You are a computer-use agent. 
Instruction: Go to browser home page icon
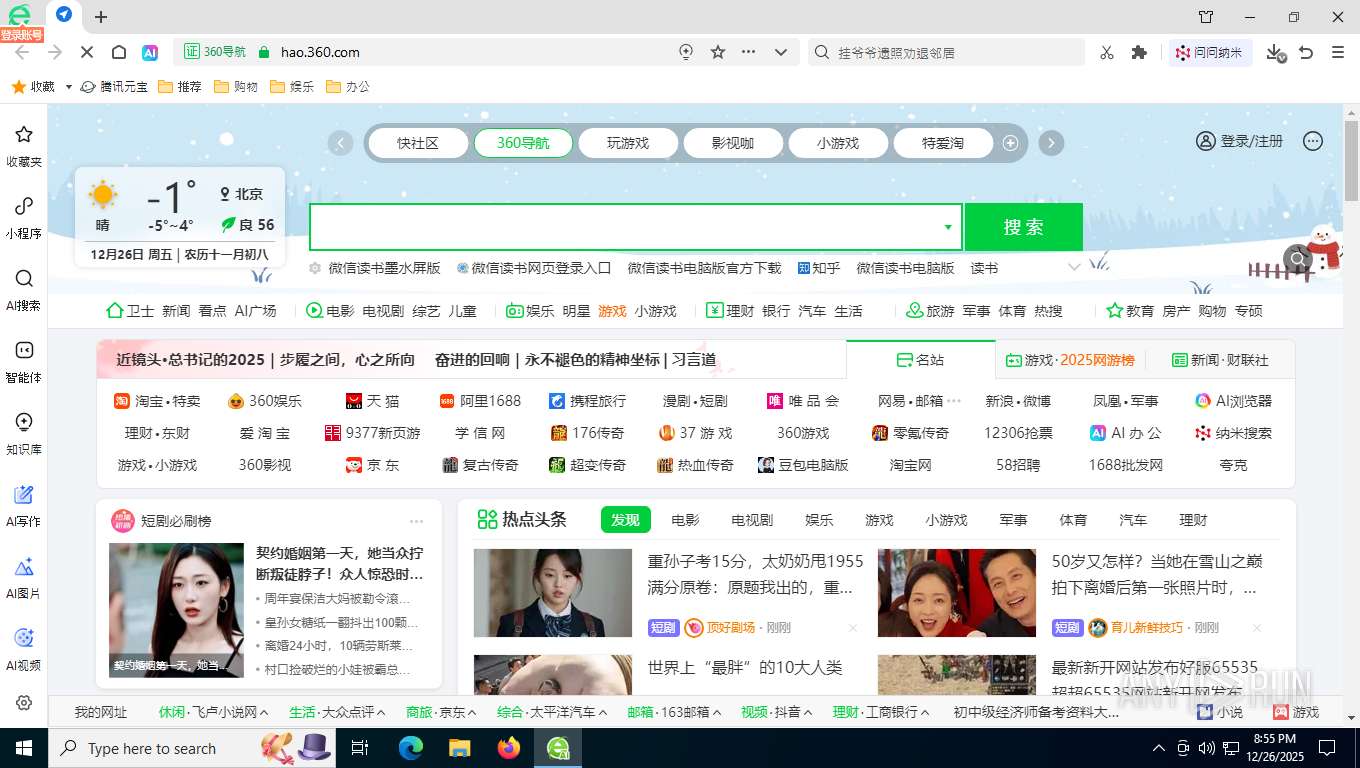click(118, 52)
